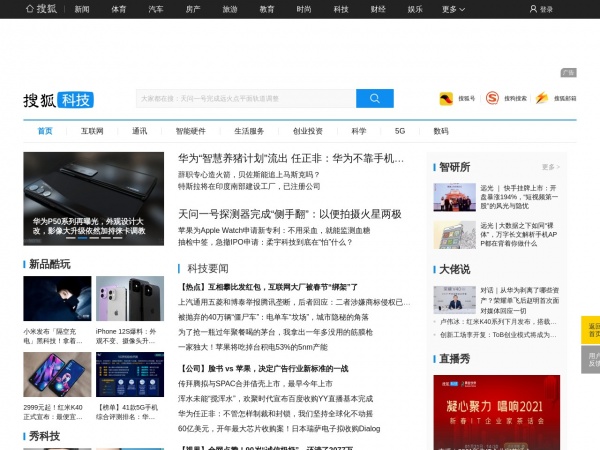This screenshot has height=450, width=600.
Task: Open headline 天问一号探测器完成"侧手翻"
Action: 290,214
